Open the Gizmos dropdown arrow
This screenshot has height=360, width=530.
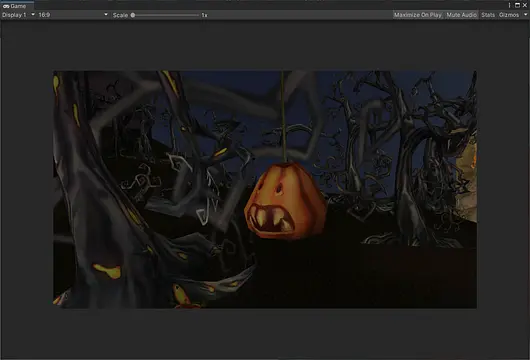coord(525,15)
